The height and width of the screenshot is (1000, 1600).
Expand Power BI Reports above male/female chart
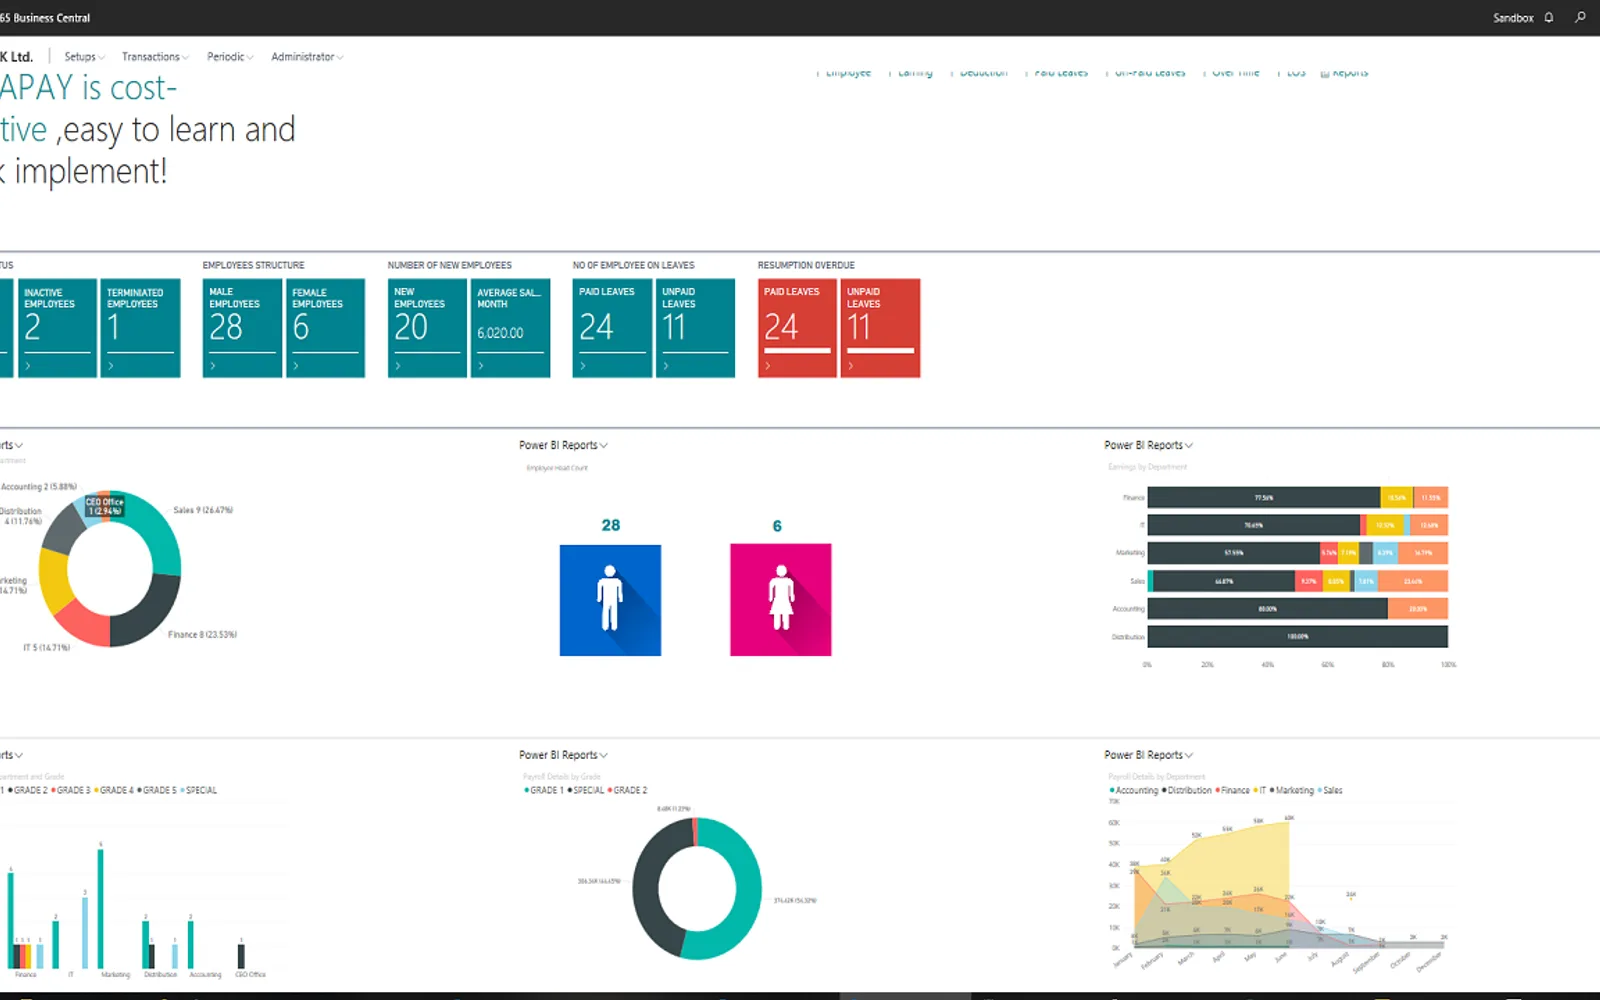click(x=563, y=445)
